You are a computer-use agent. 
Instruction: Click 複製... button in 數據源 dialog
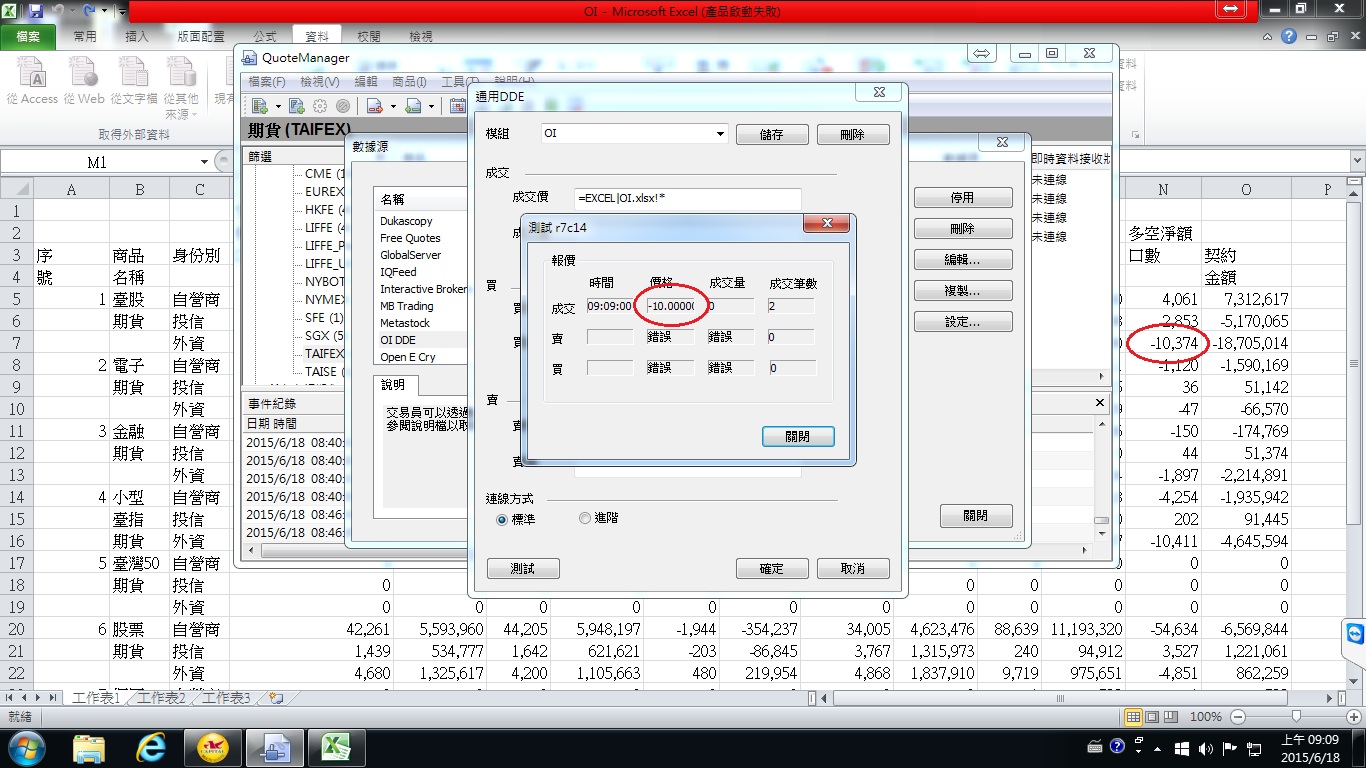963,291
